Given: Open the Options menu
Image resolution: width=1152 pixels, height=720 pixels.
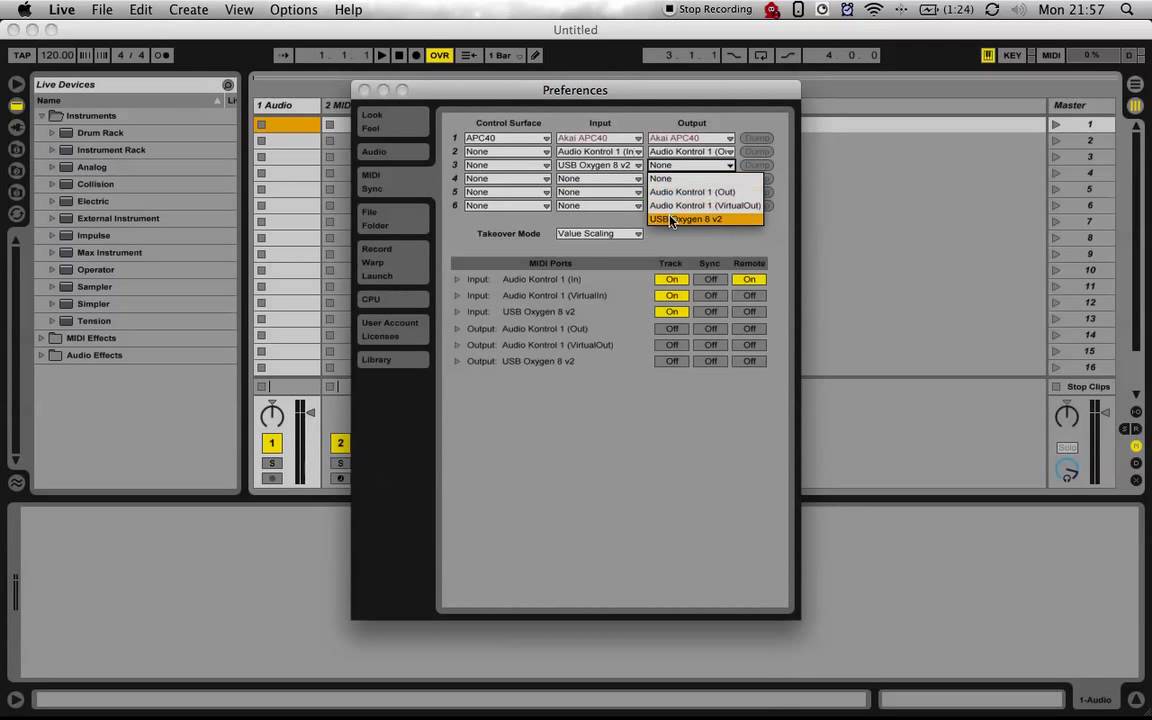Looking at the screenshot, I should pos(293,10).
